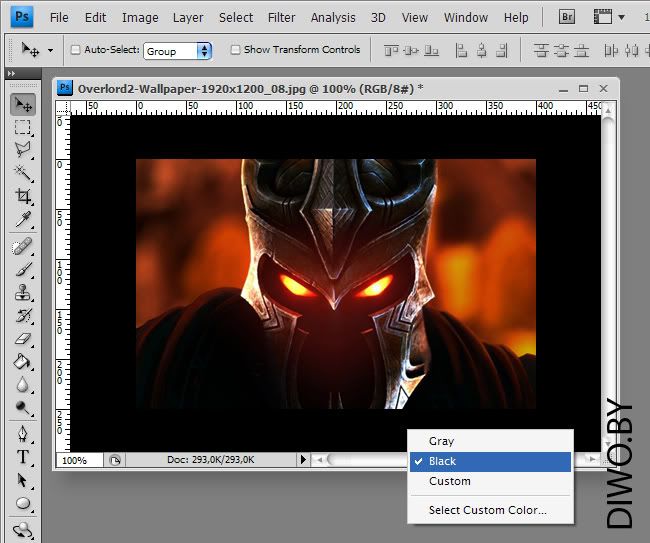
Task: Click the 100% zoom level field
Action: pyautogui.click(x=80, y=460)
